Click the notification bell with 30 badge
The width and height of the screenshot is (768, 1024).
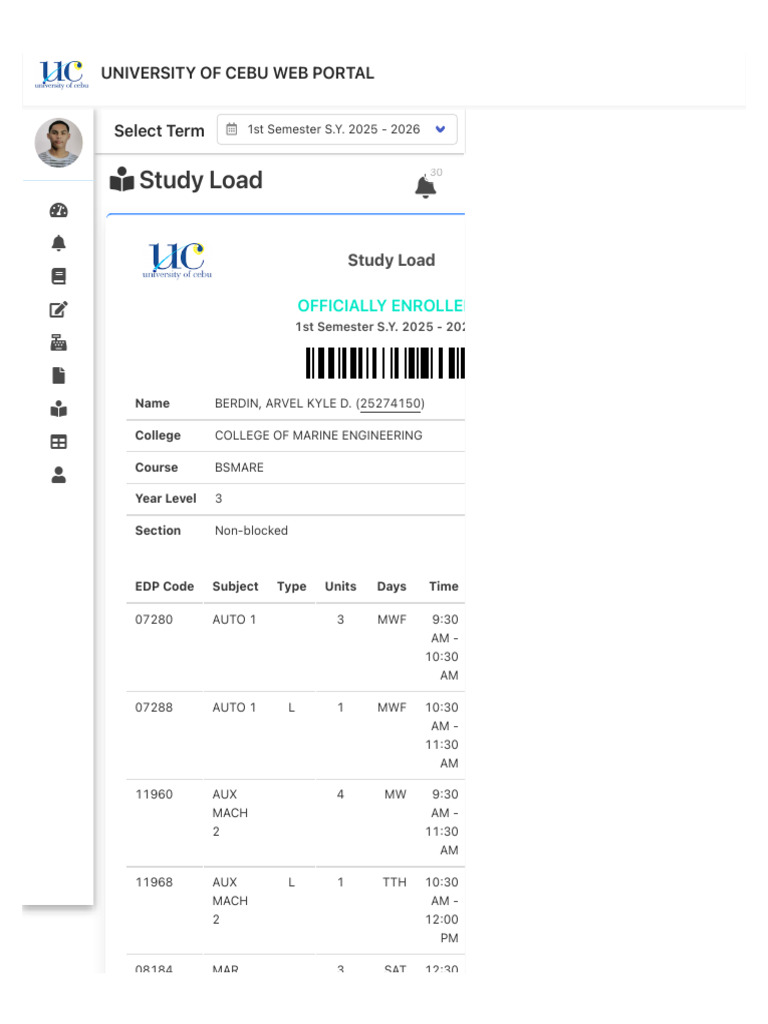pos(426,186)
